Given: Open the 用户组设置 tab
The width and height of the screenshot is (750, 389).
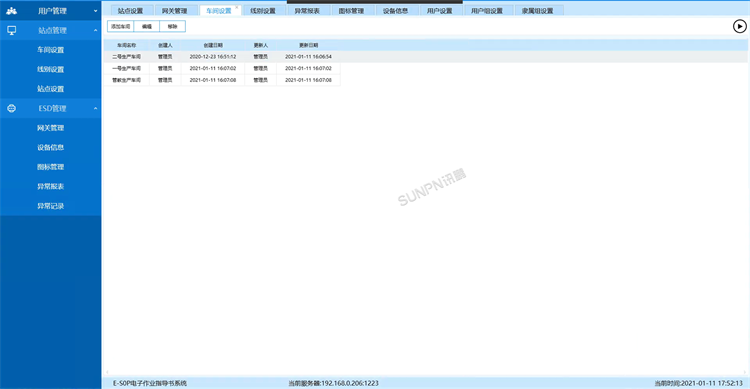Looking at the screenshot, I should (487, 11).
